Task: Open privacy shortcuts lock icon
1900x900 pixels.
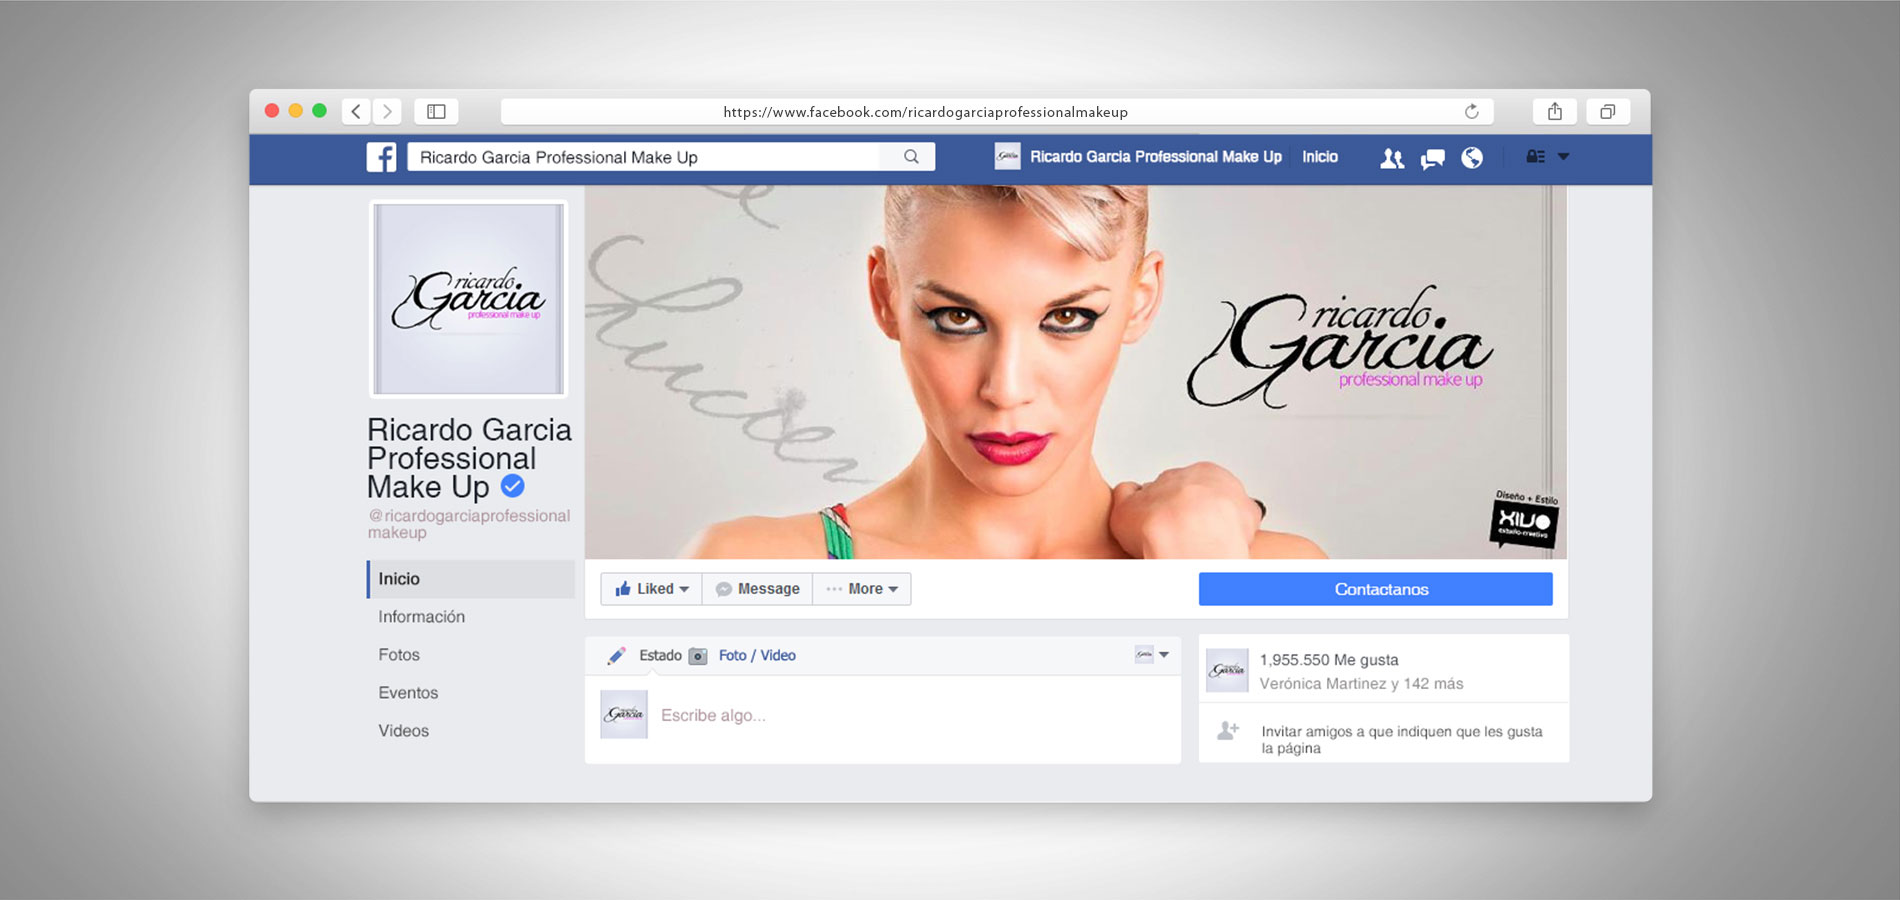Action: tap(1535, 157)
